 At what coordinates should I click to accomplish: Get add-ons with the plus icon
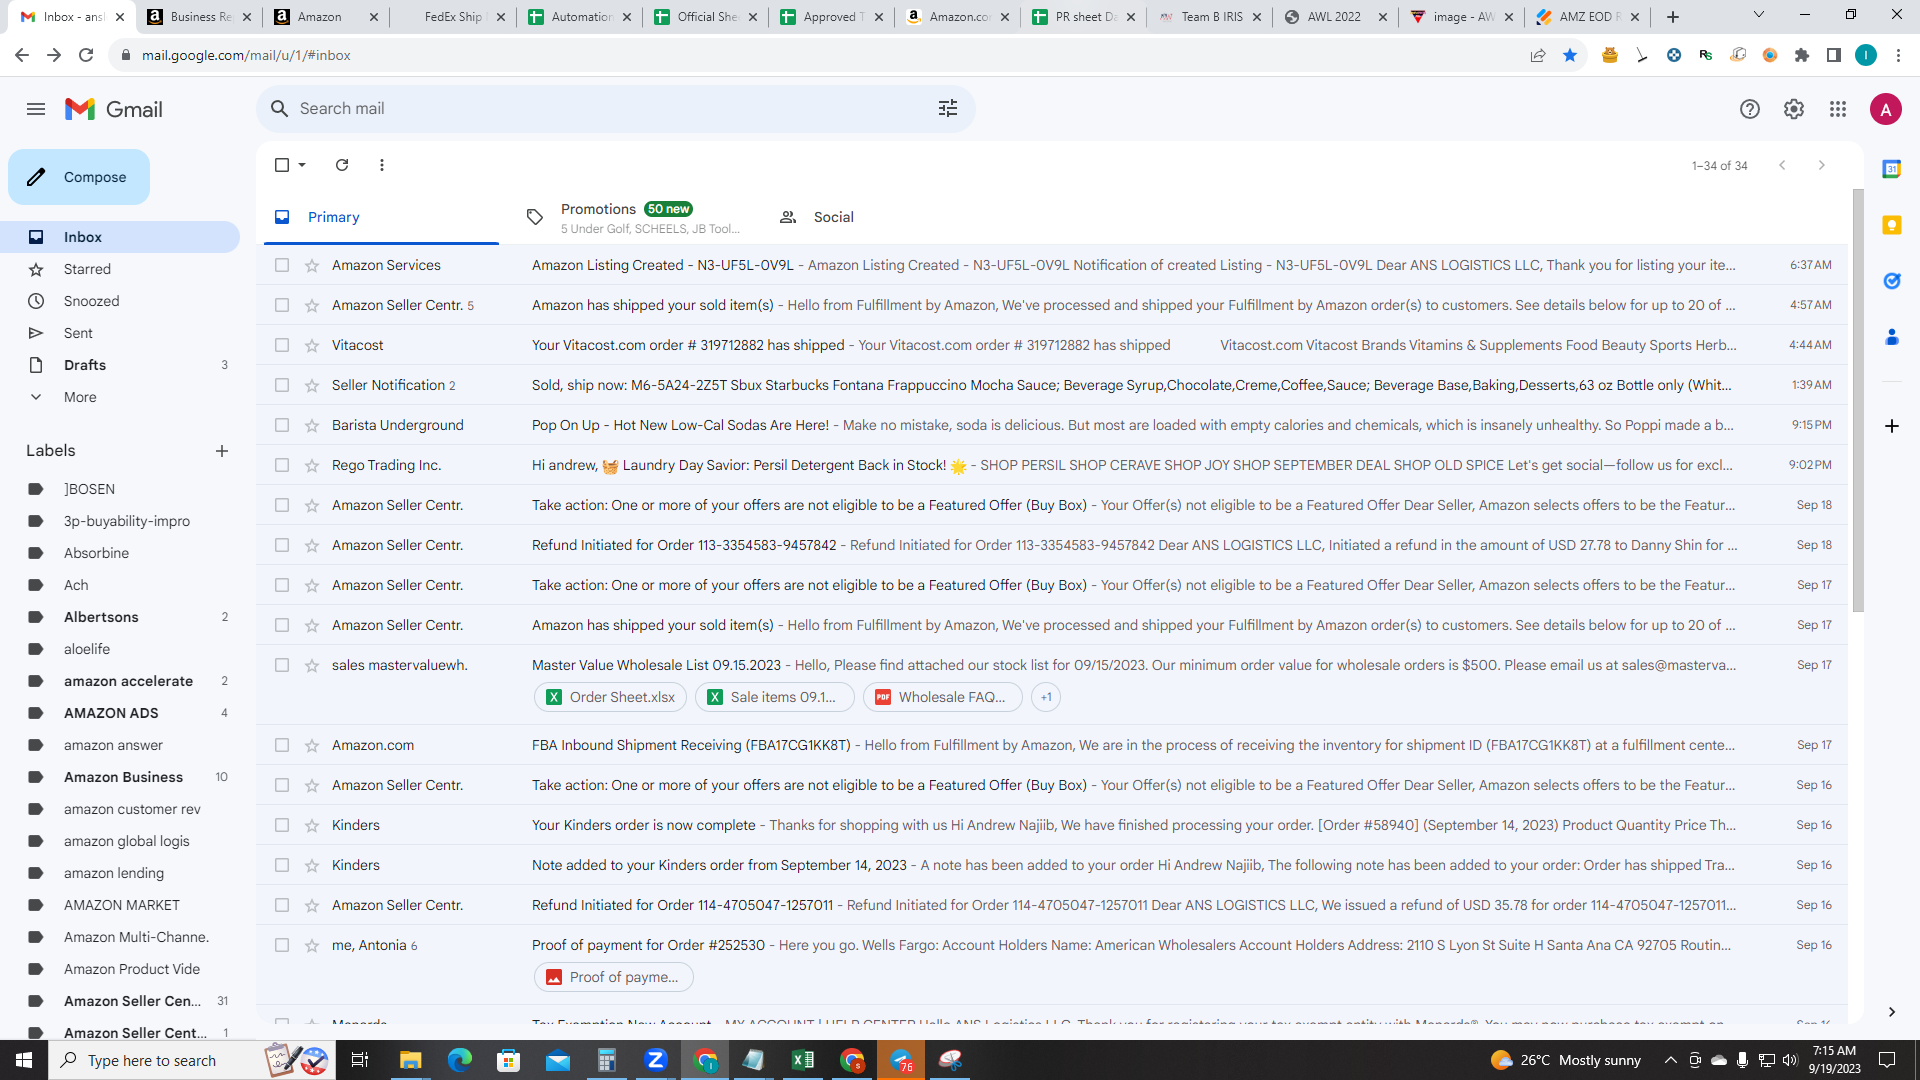pos(1892,426)
